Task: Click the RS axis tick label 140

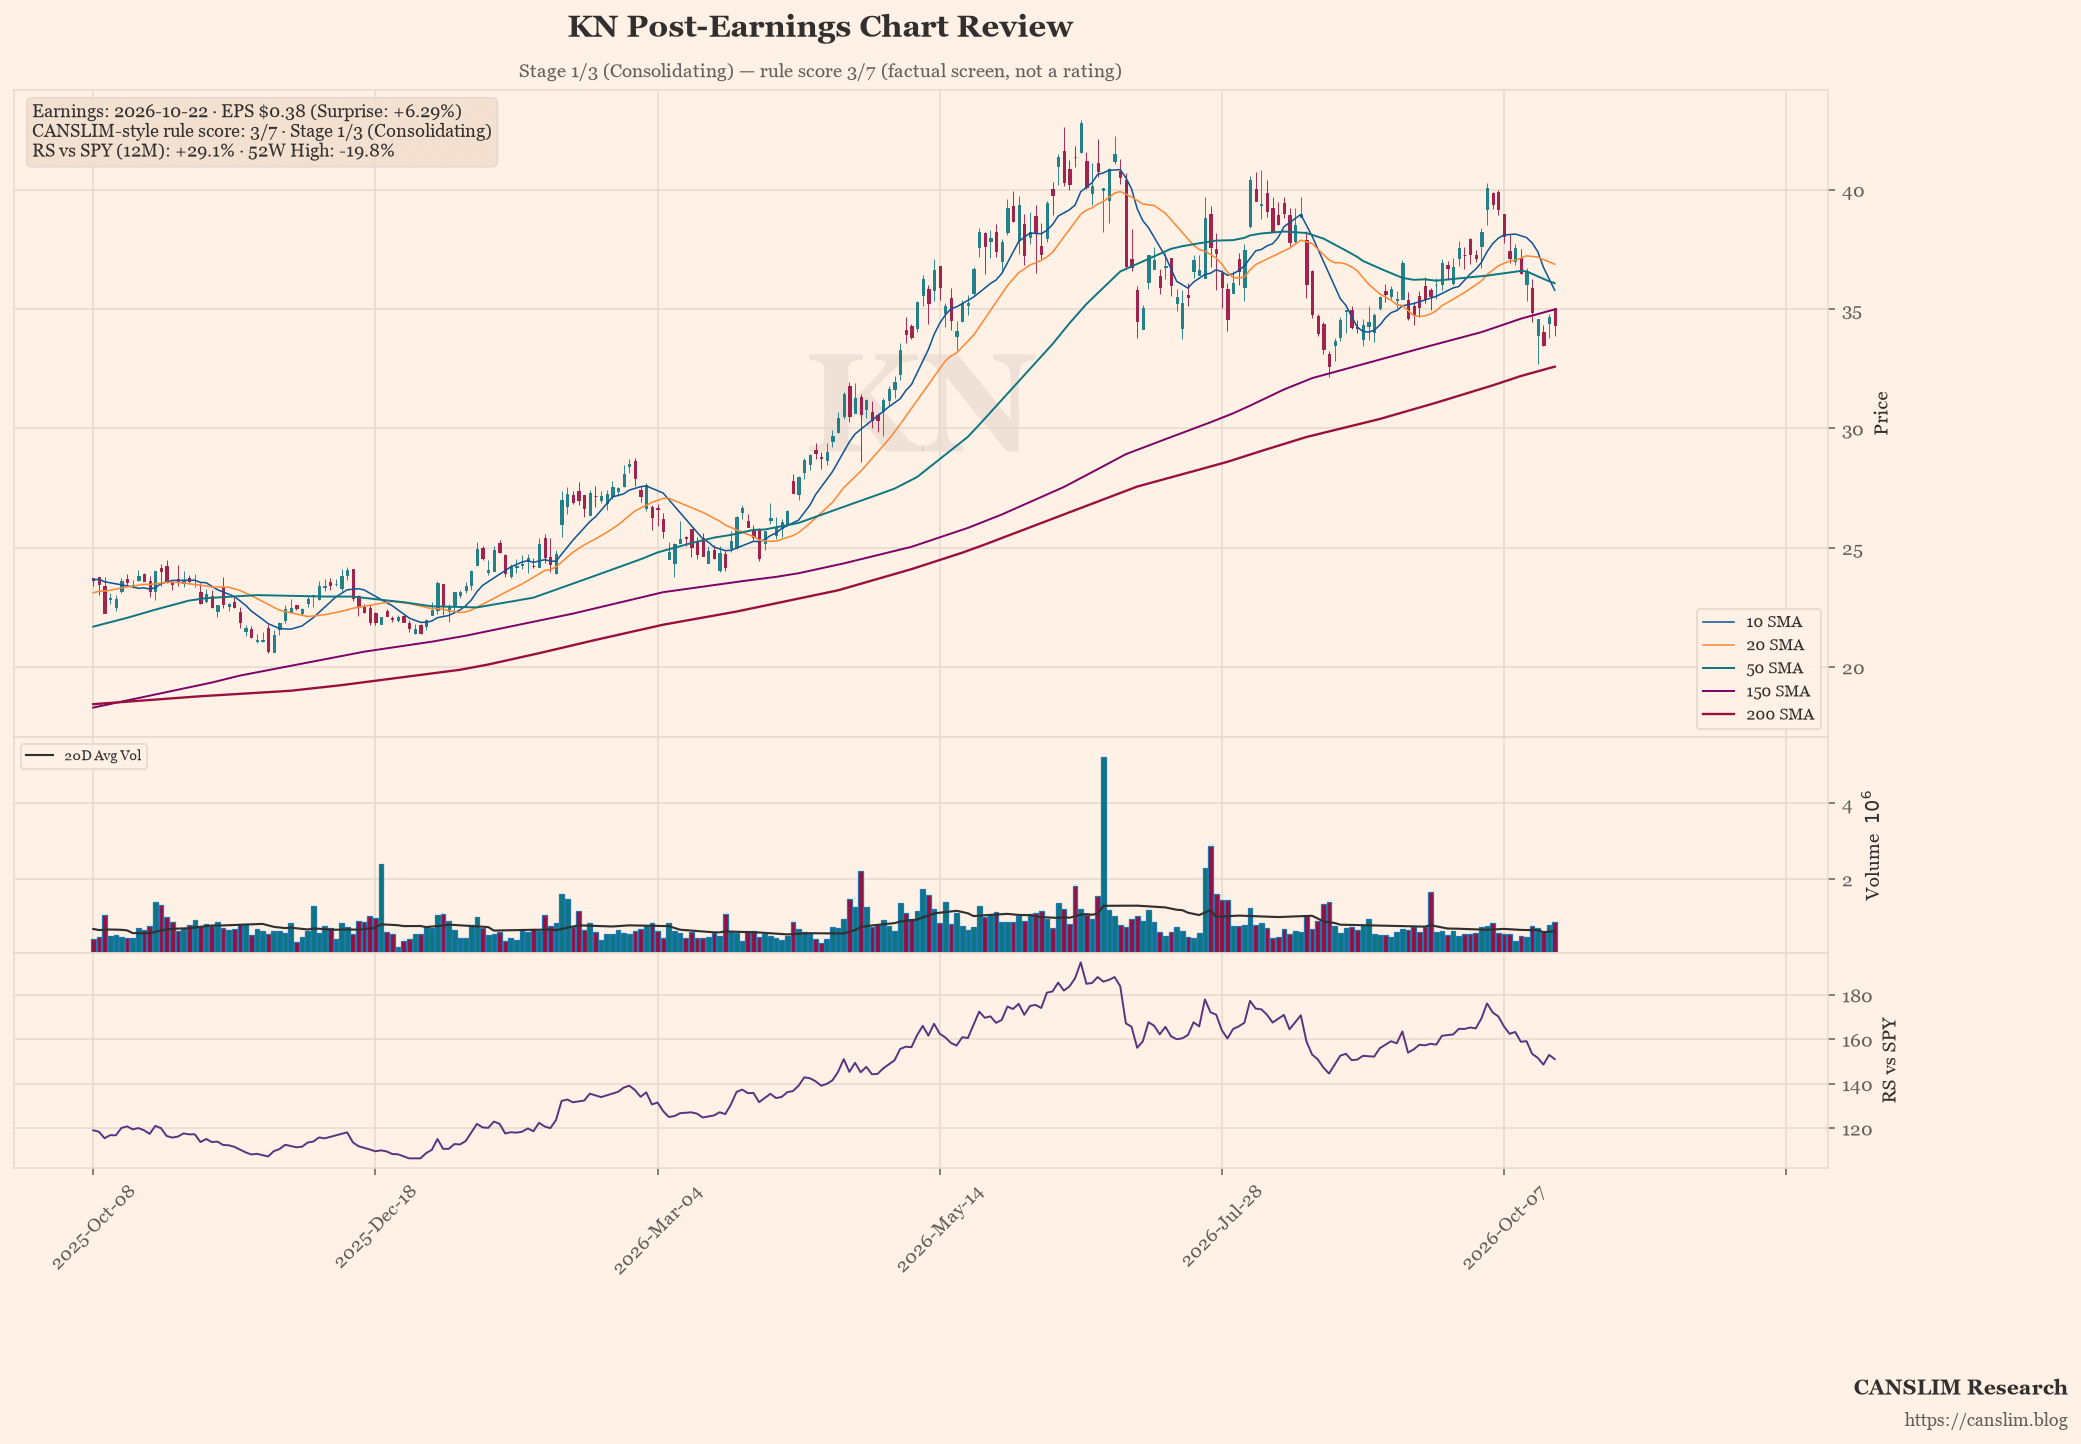Action: [1856, 1085]
